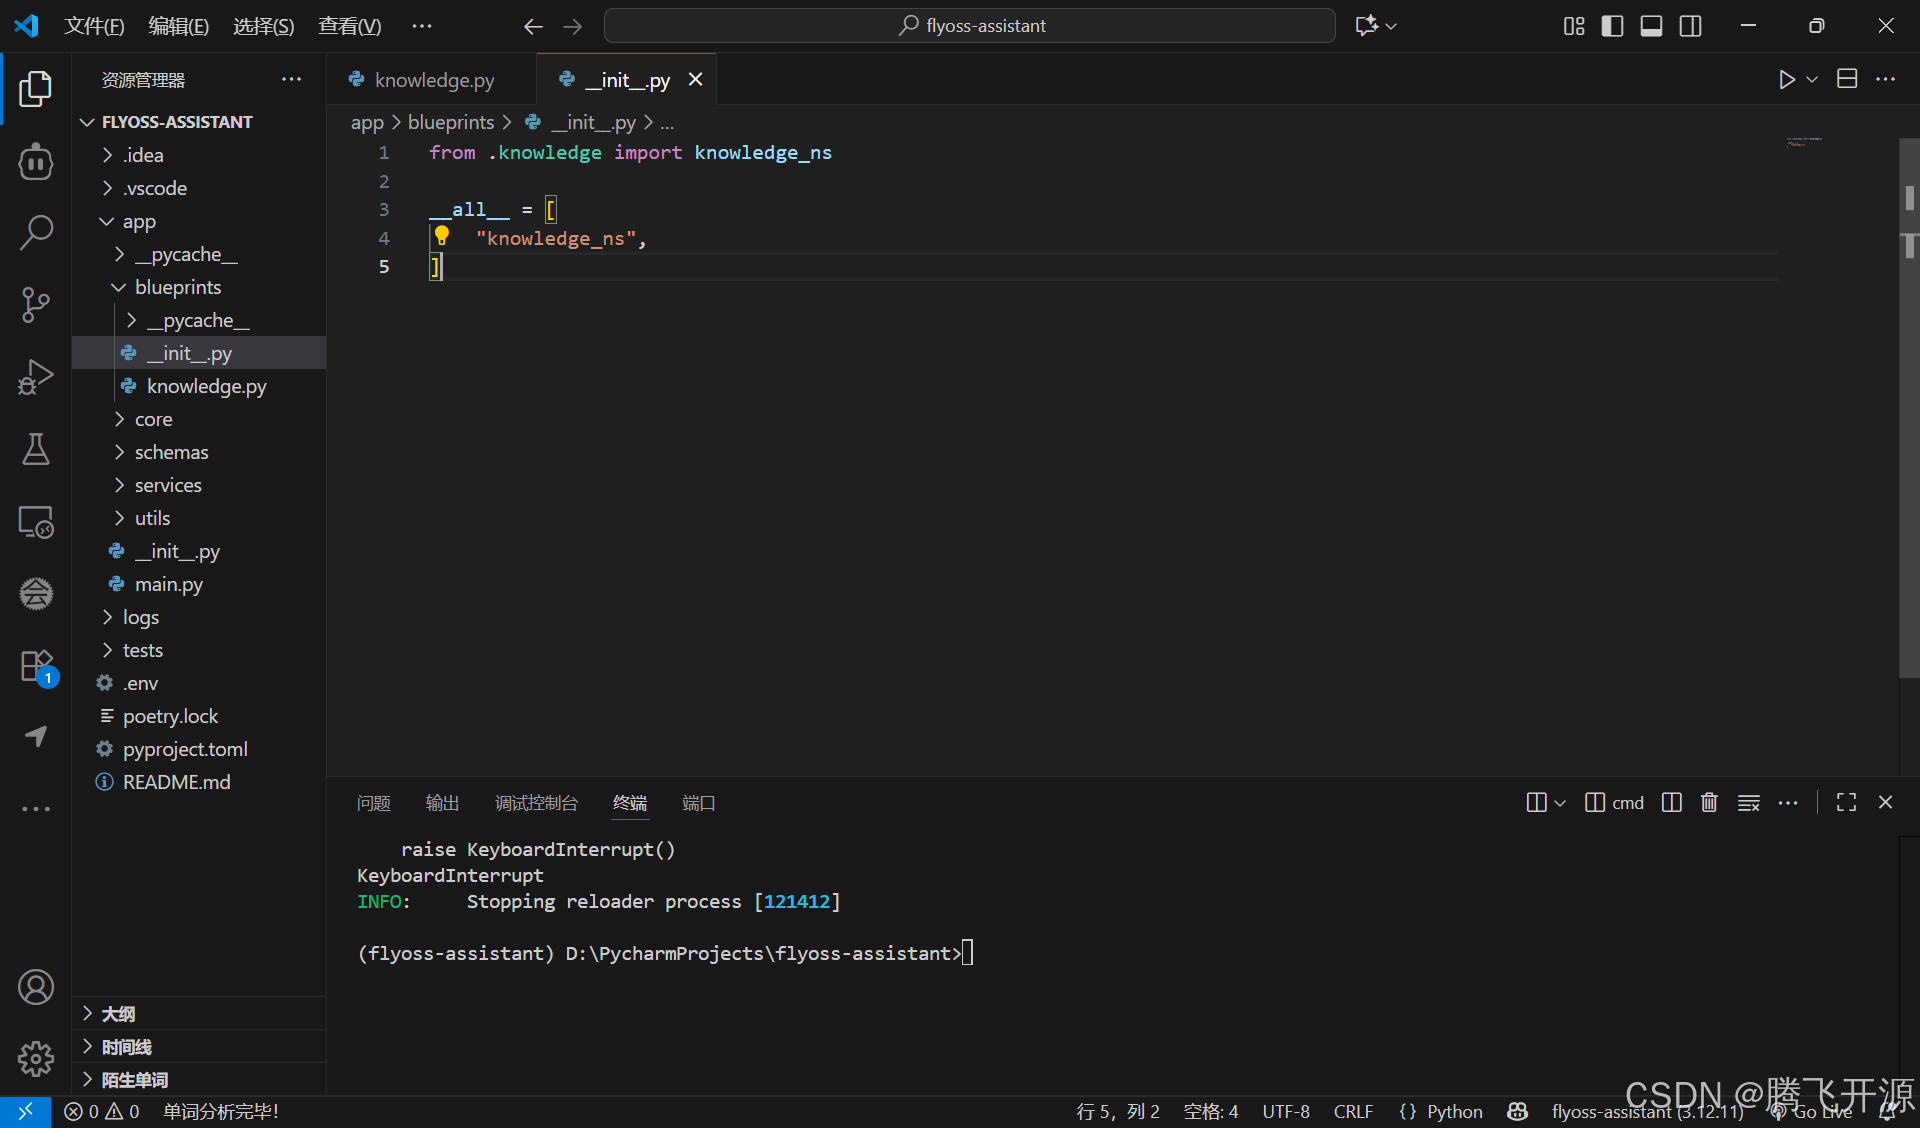Kill terminal with trash icon

1709,803
